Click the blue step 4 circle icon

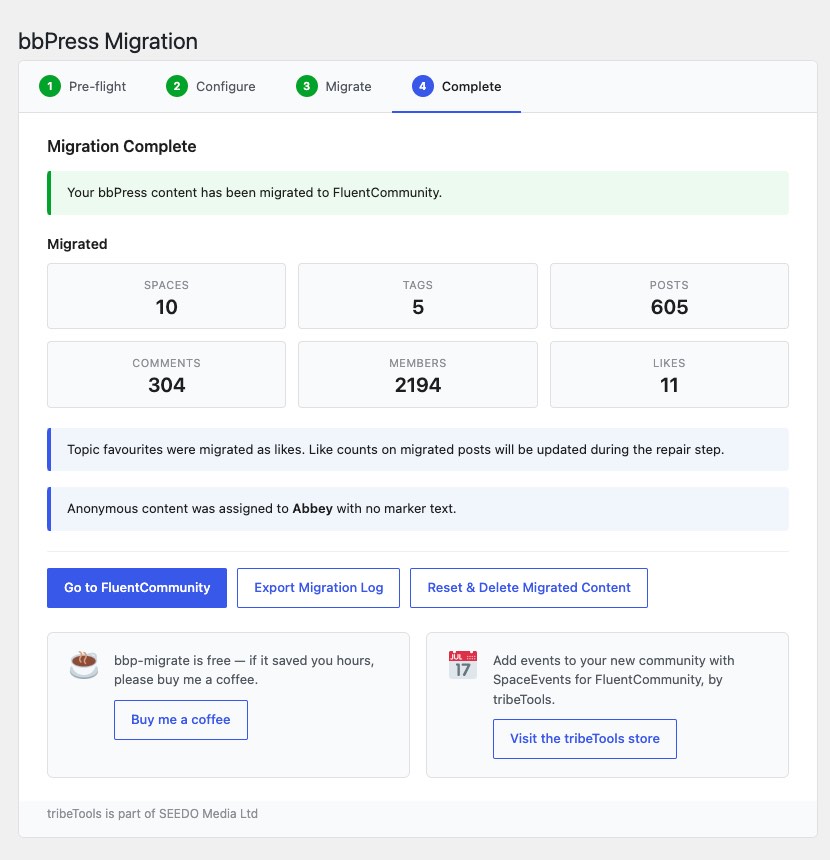(x=422, y=86)
